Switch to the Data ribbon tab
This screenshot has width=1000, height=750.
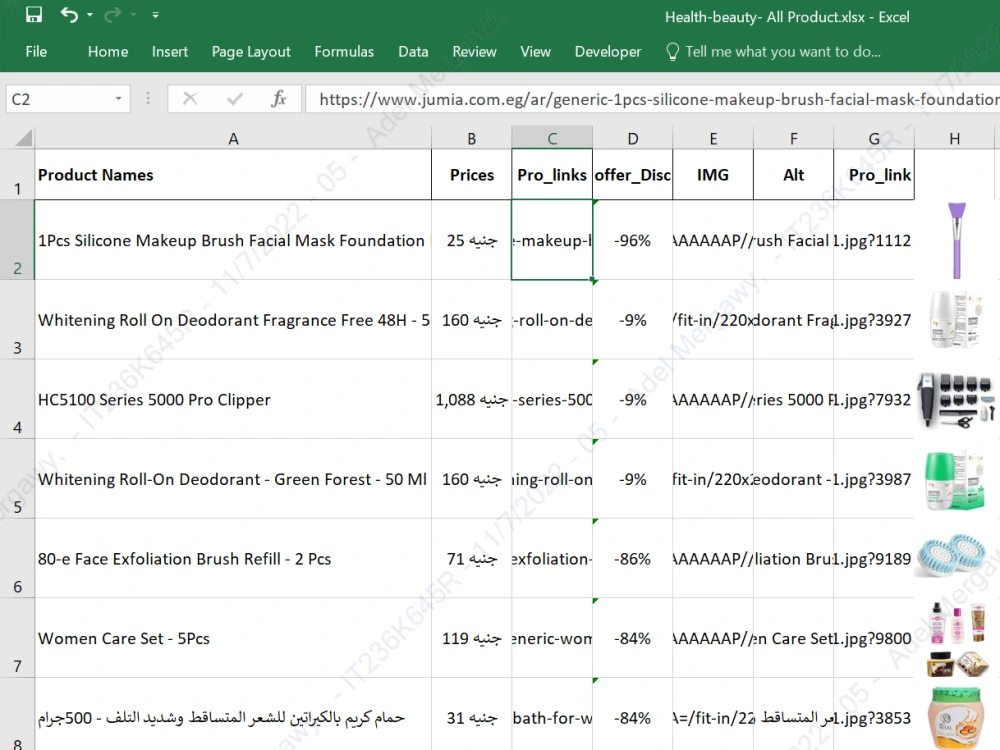[x=413, y=51]
